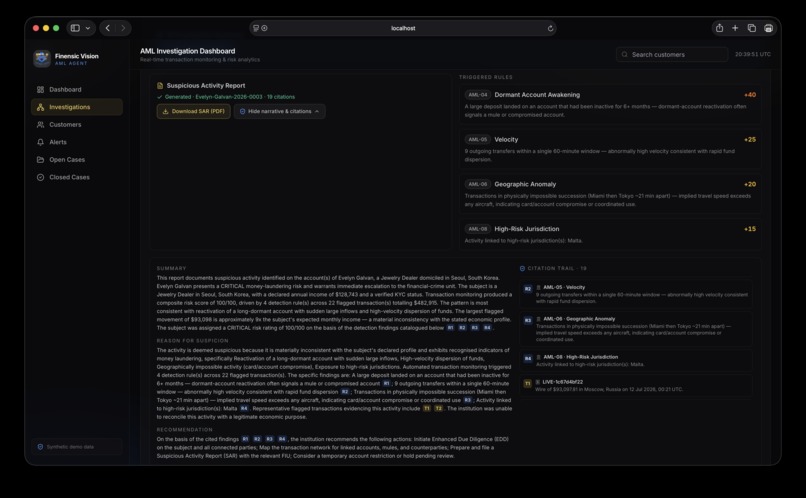Click the localhost address bar
This screenshot has height=498, width=806.
pyautogui.click(x=402, y=28)
